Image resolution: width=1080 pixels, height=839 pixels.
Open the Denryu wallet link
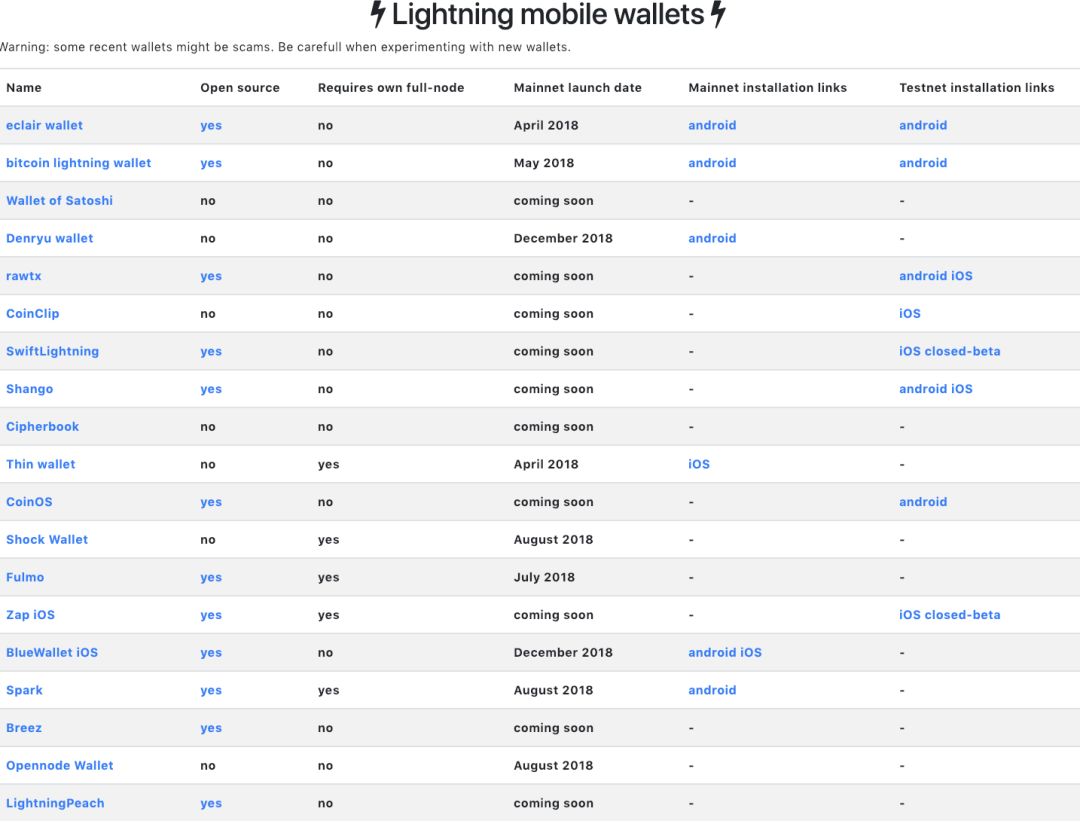pyautogui.click(x=50, y=238)
